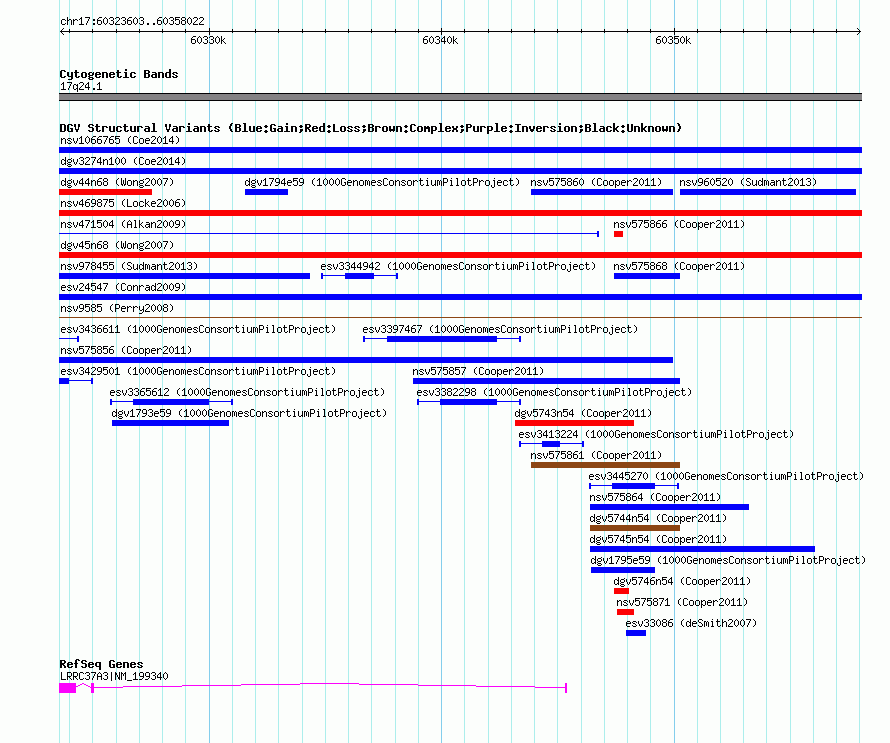Screen dimensions: 890x743
Task: Click the blue esv33086 gain bar
Action: pyautogui.click(x=636, y=633)
